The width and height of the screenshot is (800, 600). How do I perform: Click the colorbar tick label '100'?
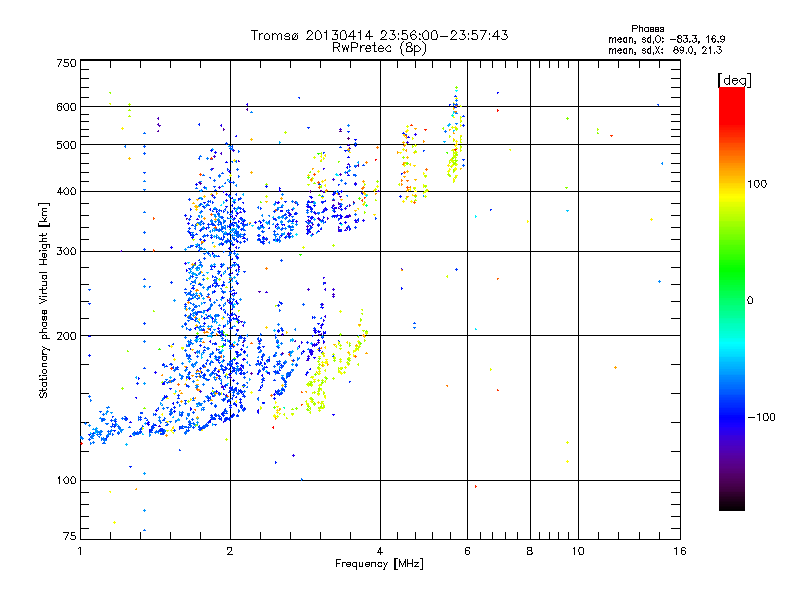[757, 184]
